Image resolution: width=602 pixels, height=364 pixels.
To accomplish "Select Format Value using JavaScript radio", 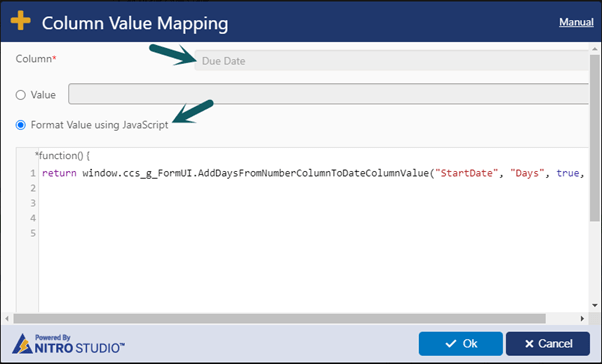I will [21, 125].
